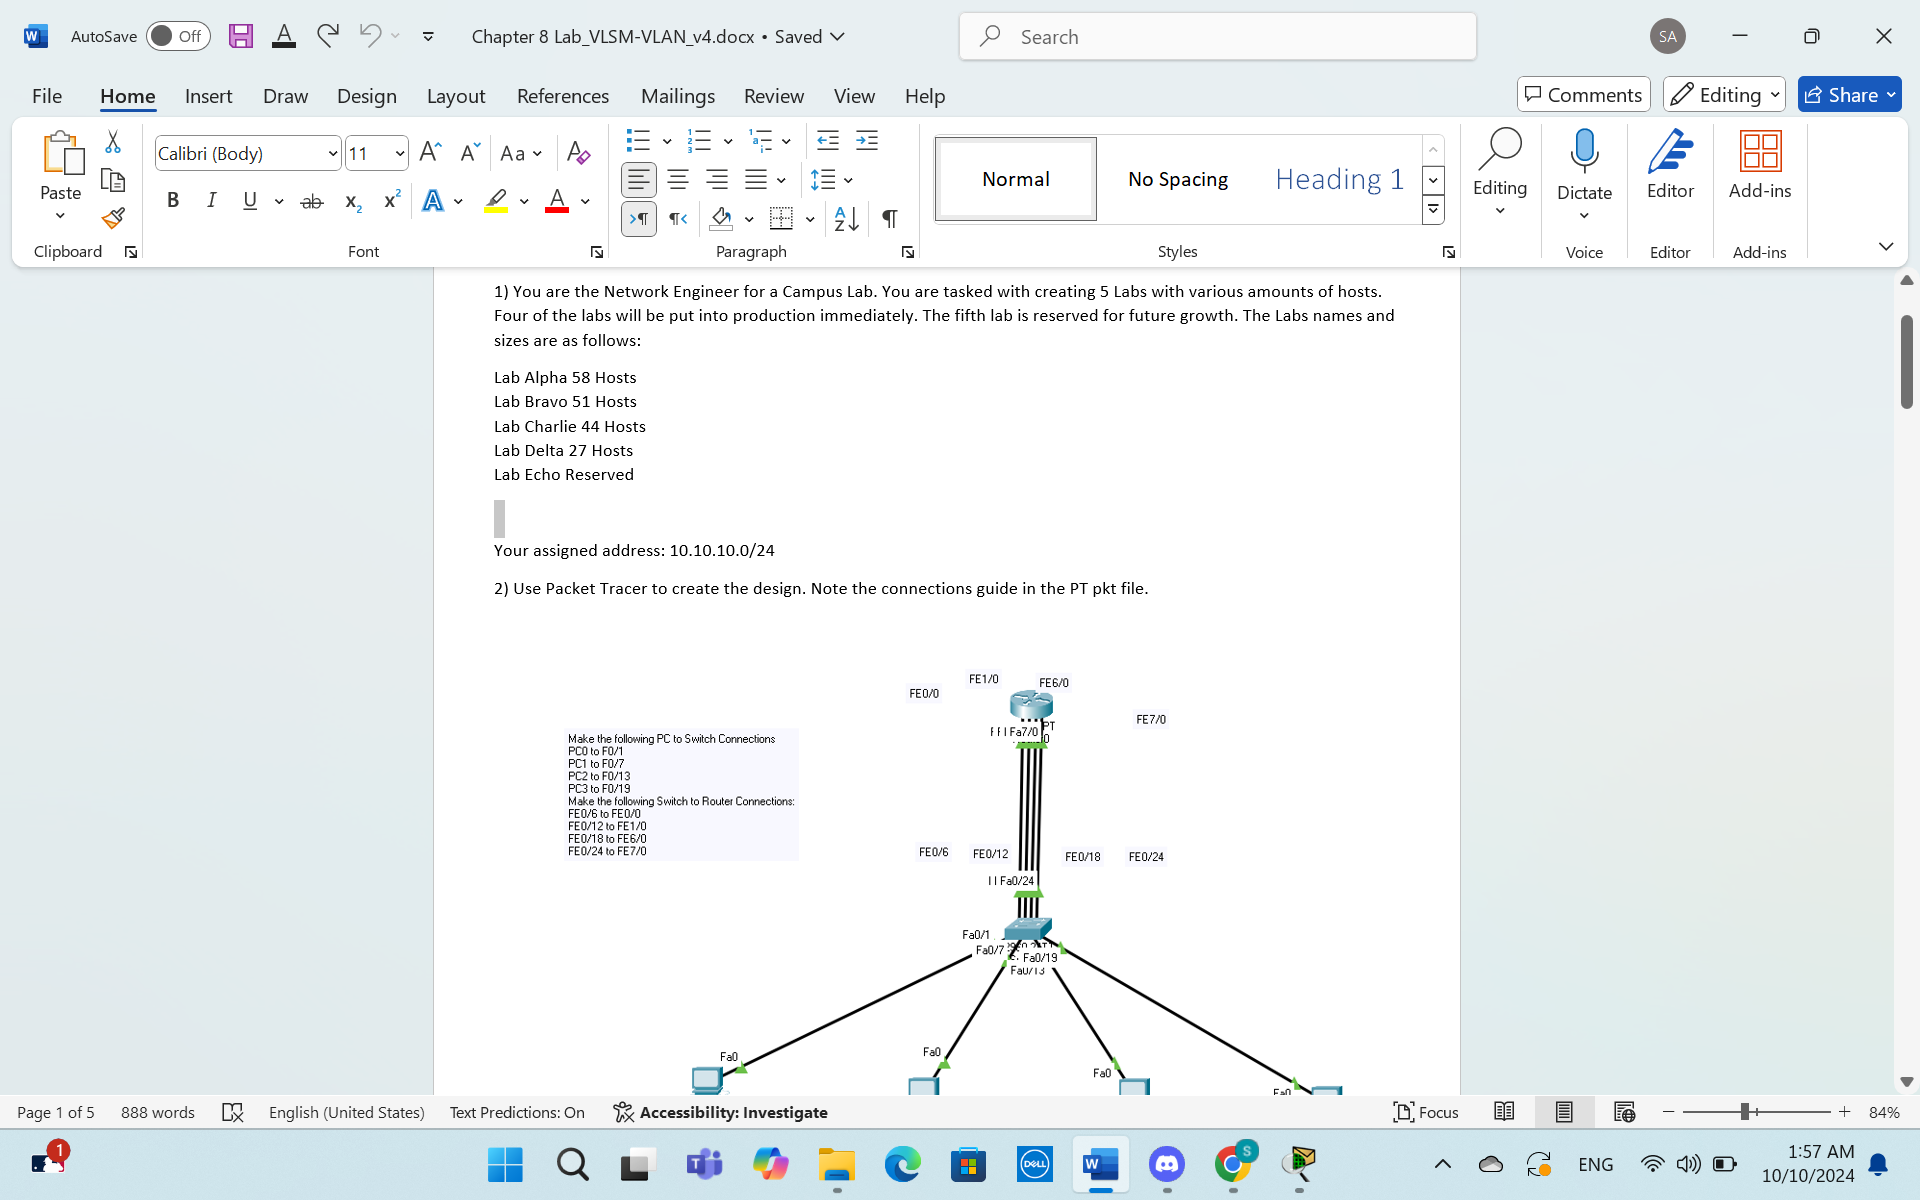Viewport: 1920px width, 1200px height.
Task: Click the Format Painter brush icon
Action: tap(113, 218)
